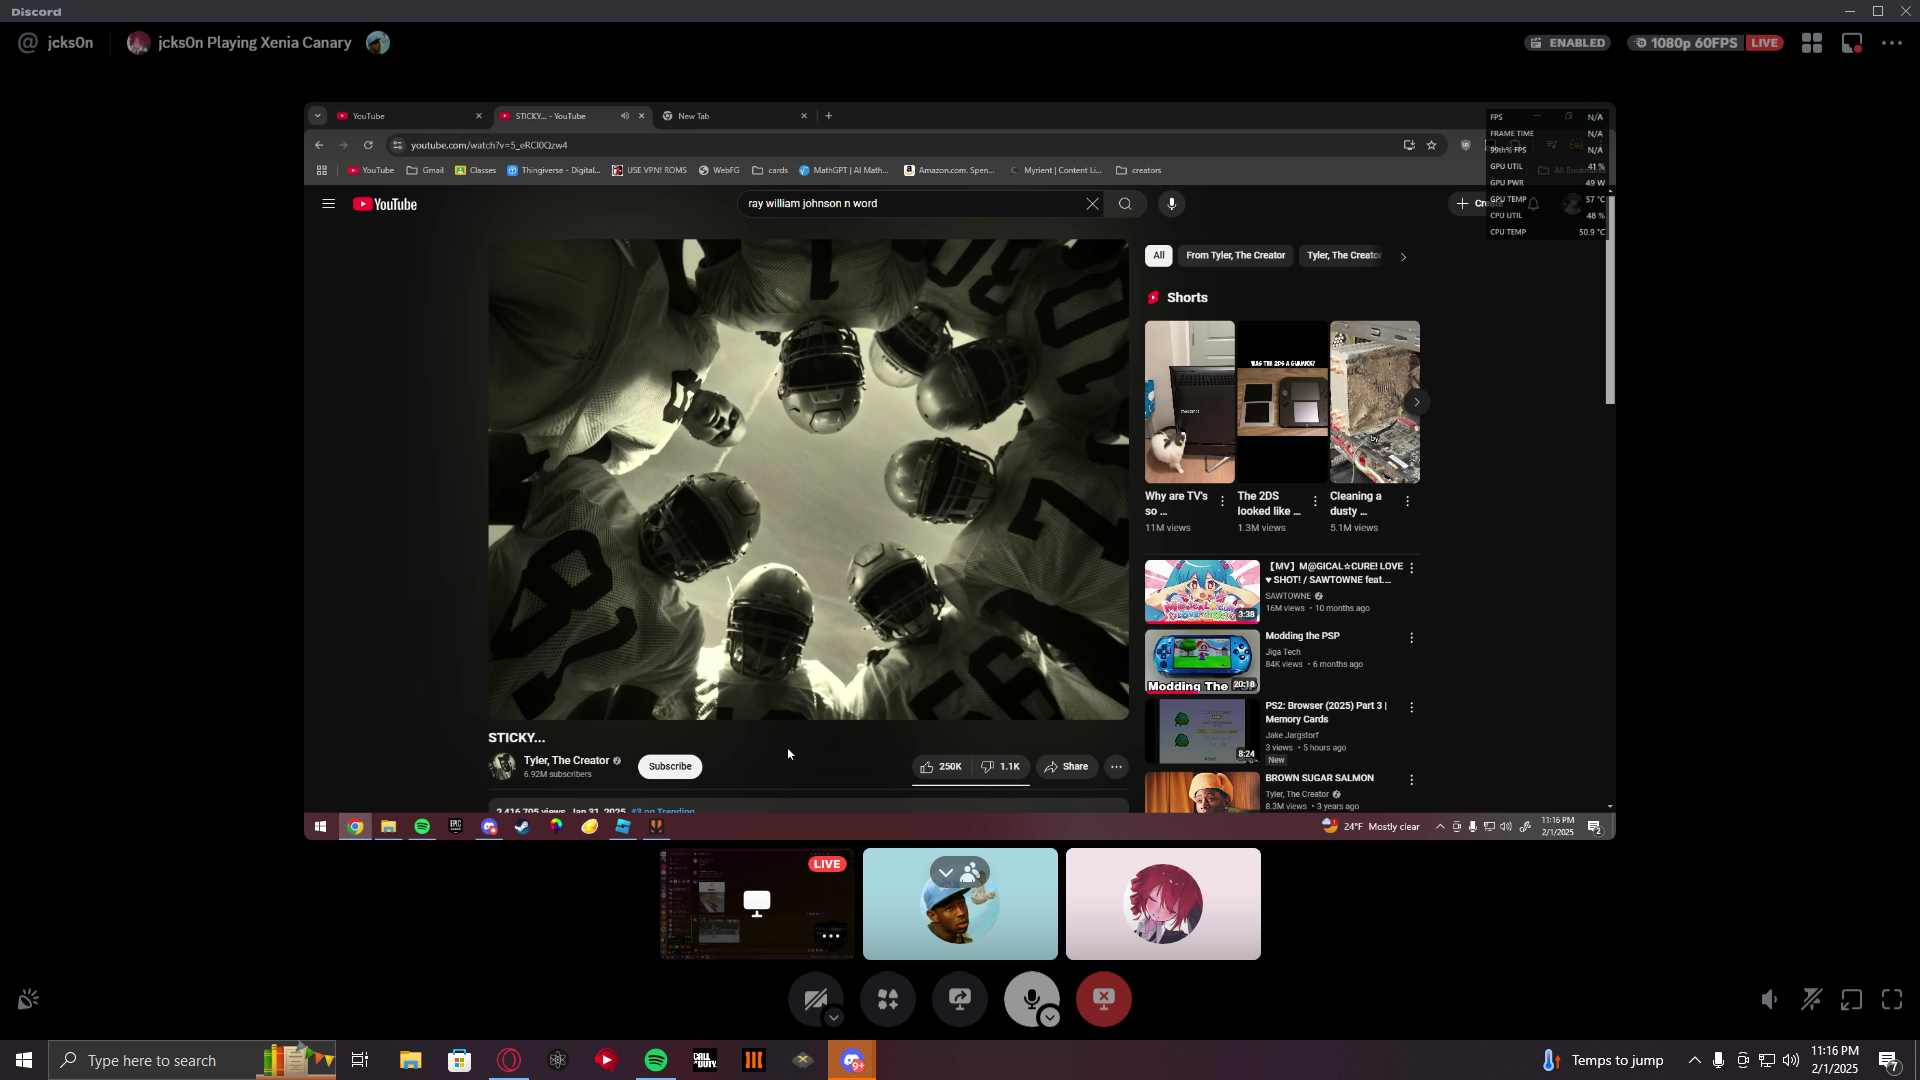Image resolution: width=1920 pixels, height=1080 pixels.
Task: Adjust stream volume speaker icon
Action: coord(1769,999)
